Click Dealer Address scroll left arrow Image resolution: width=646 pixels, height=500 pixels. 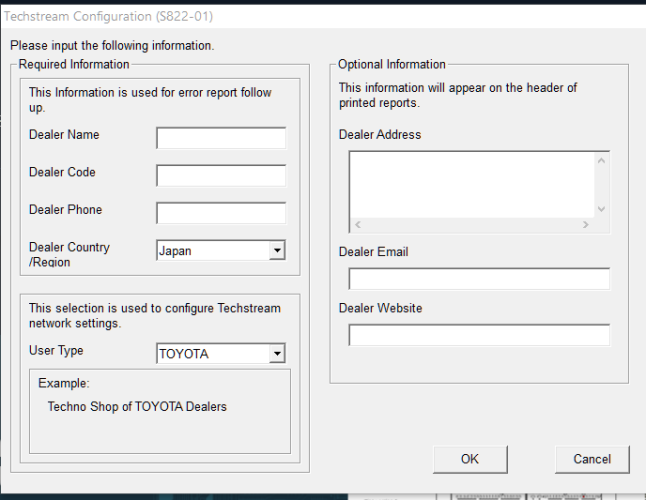[358, 225]
